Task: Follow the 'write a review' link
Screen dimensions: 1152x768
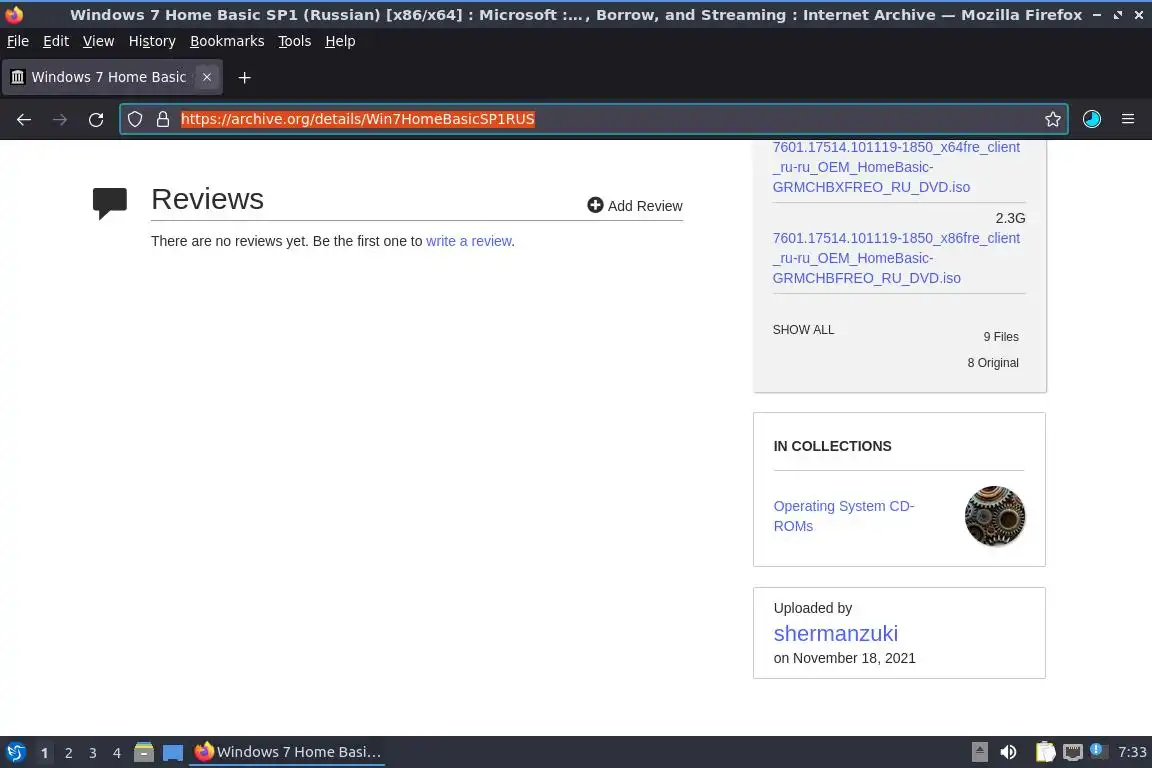Action: pyautogui.click(x=469, y=241)
